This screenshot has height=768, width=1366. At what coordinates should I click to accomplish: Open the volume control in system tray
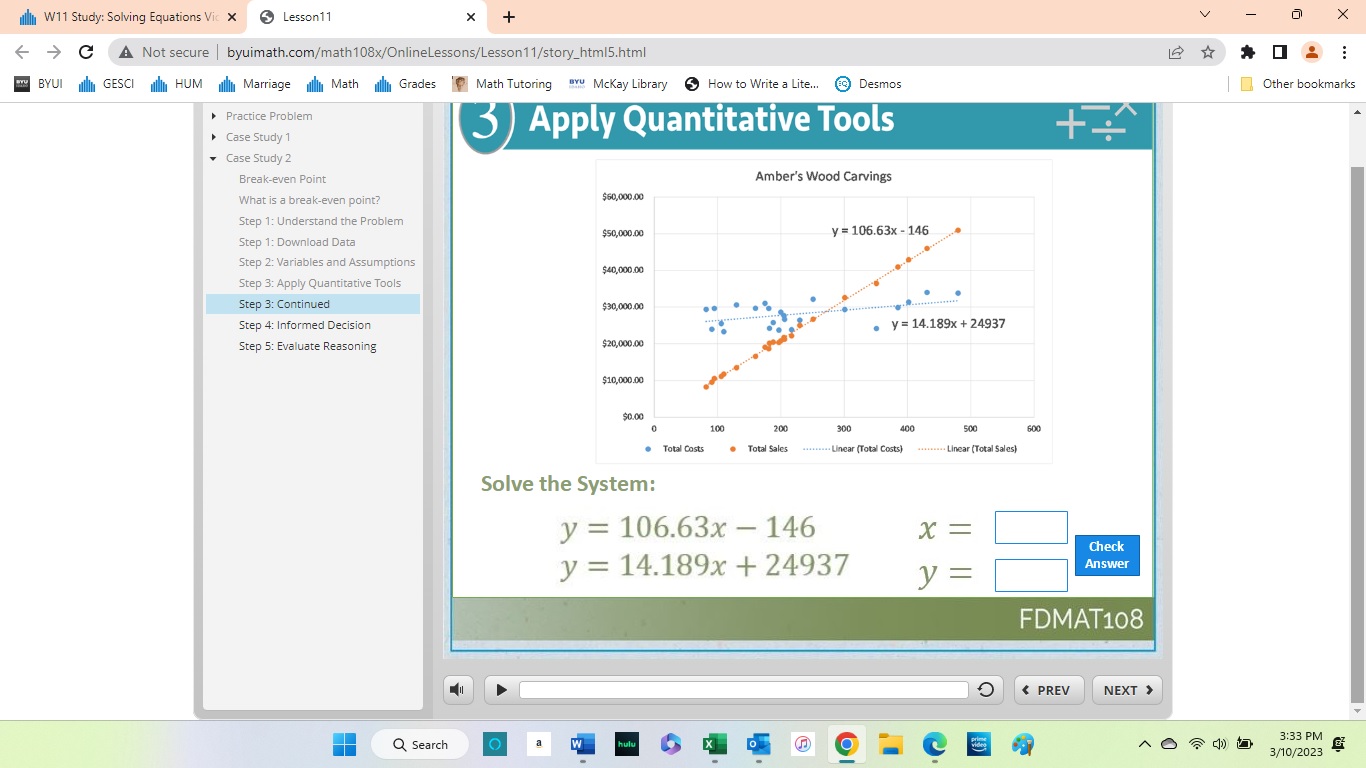click(x=1219, y=744)
